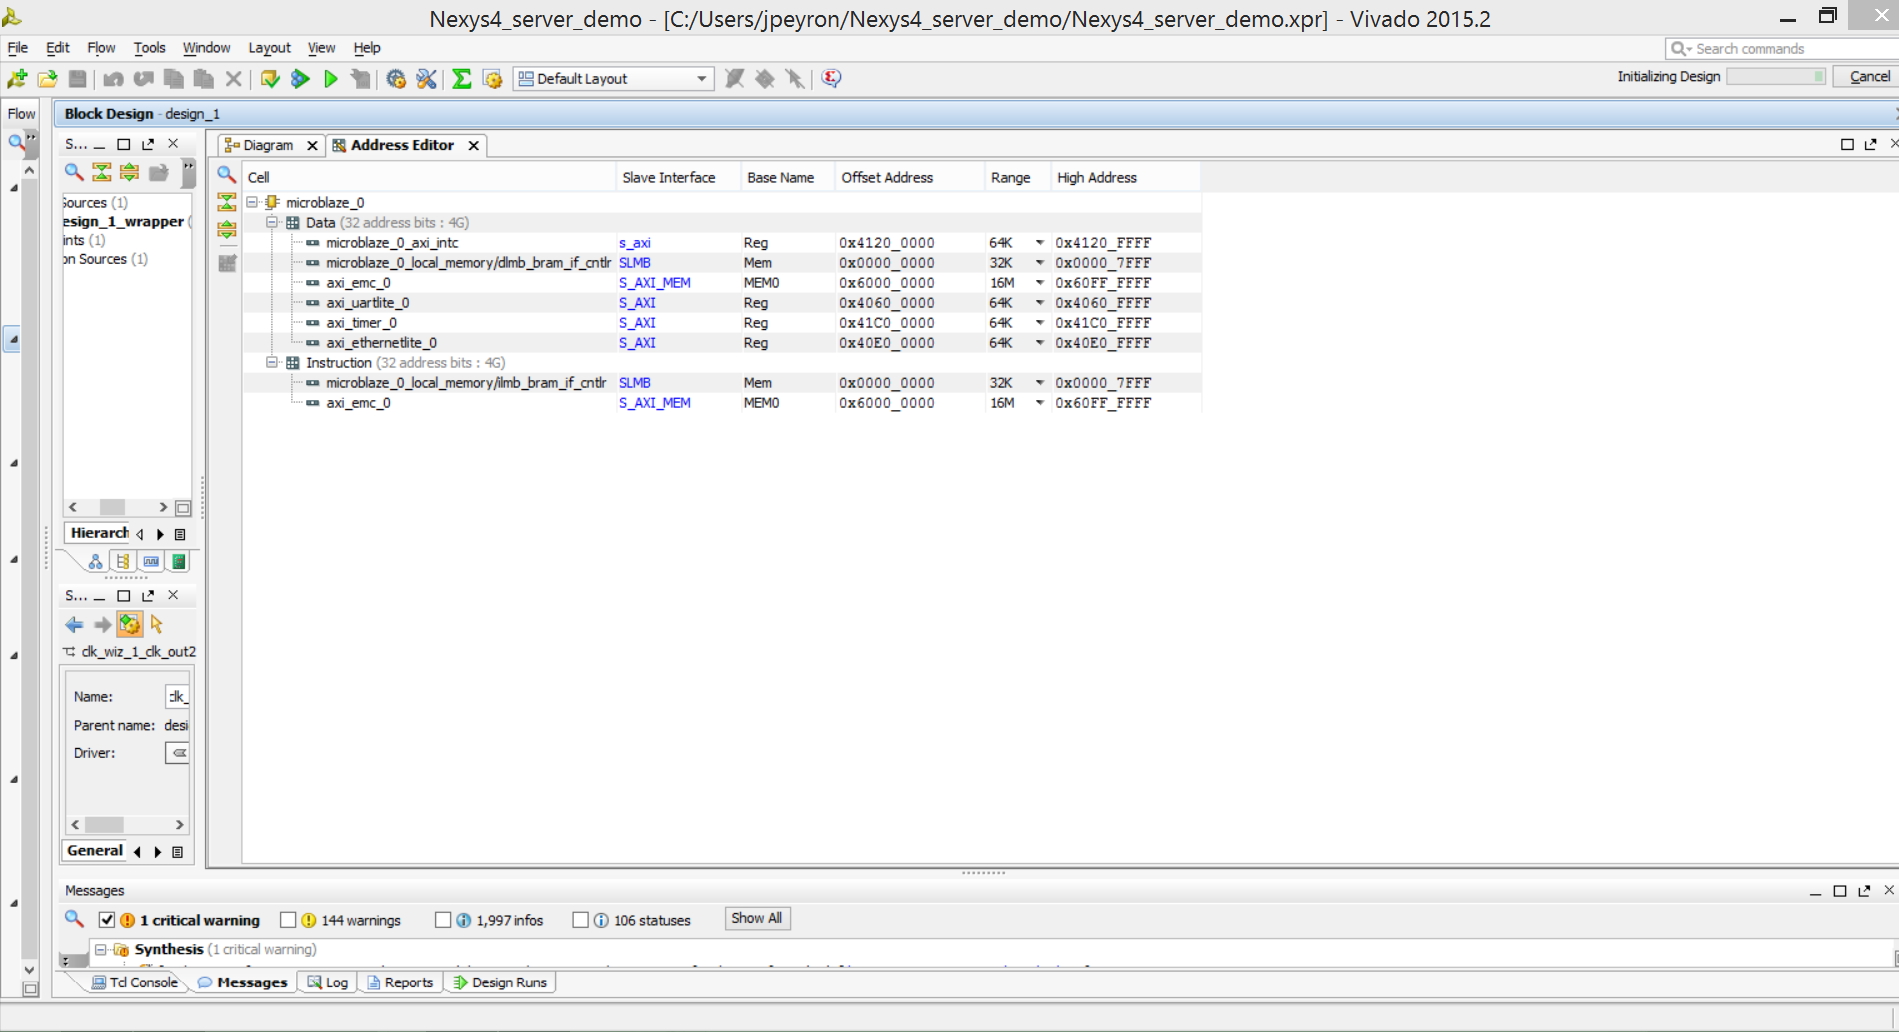The height and width of the screenshot is (1032, 1899).
Task: Click the Xilinx feedback speech-bubble icon
Action: click(x=831, y=78)
